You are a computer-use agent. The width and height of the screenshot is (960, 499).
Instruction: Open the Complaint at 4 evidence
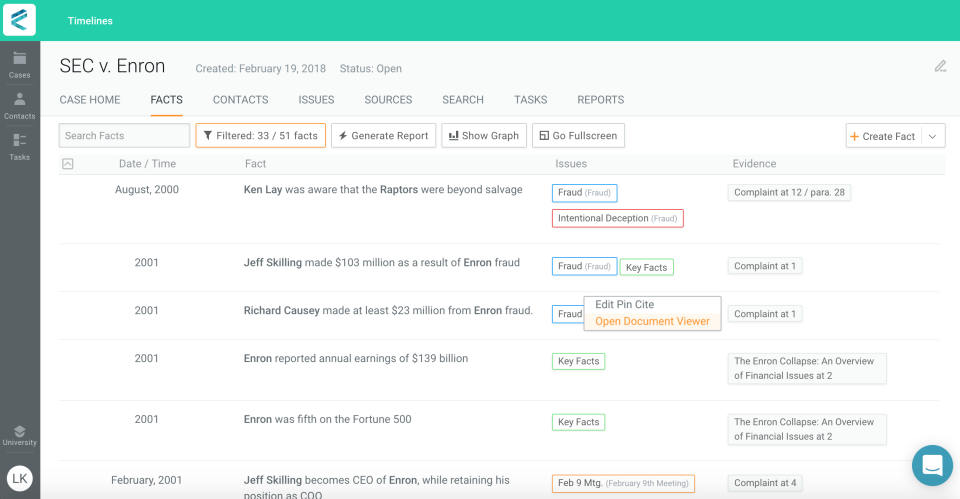765,482
